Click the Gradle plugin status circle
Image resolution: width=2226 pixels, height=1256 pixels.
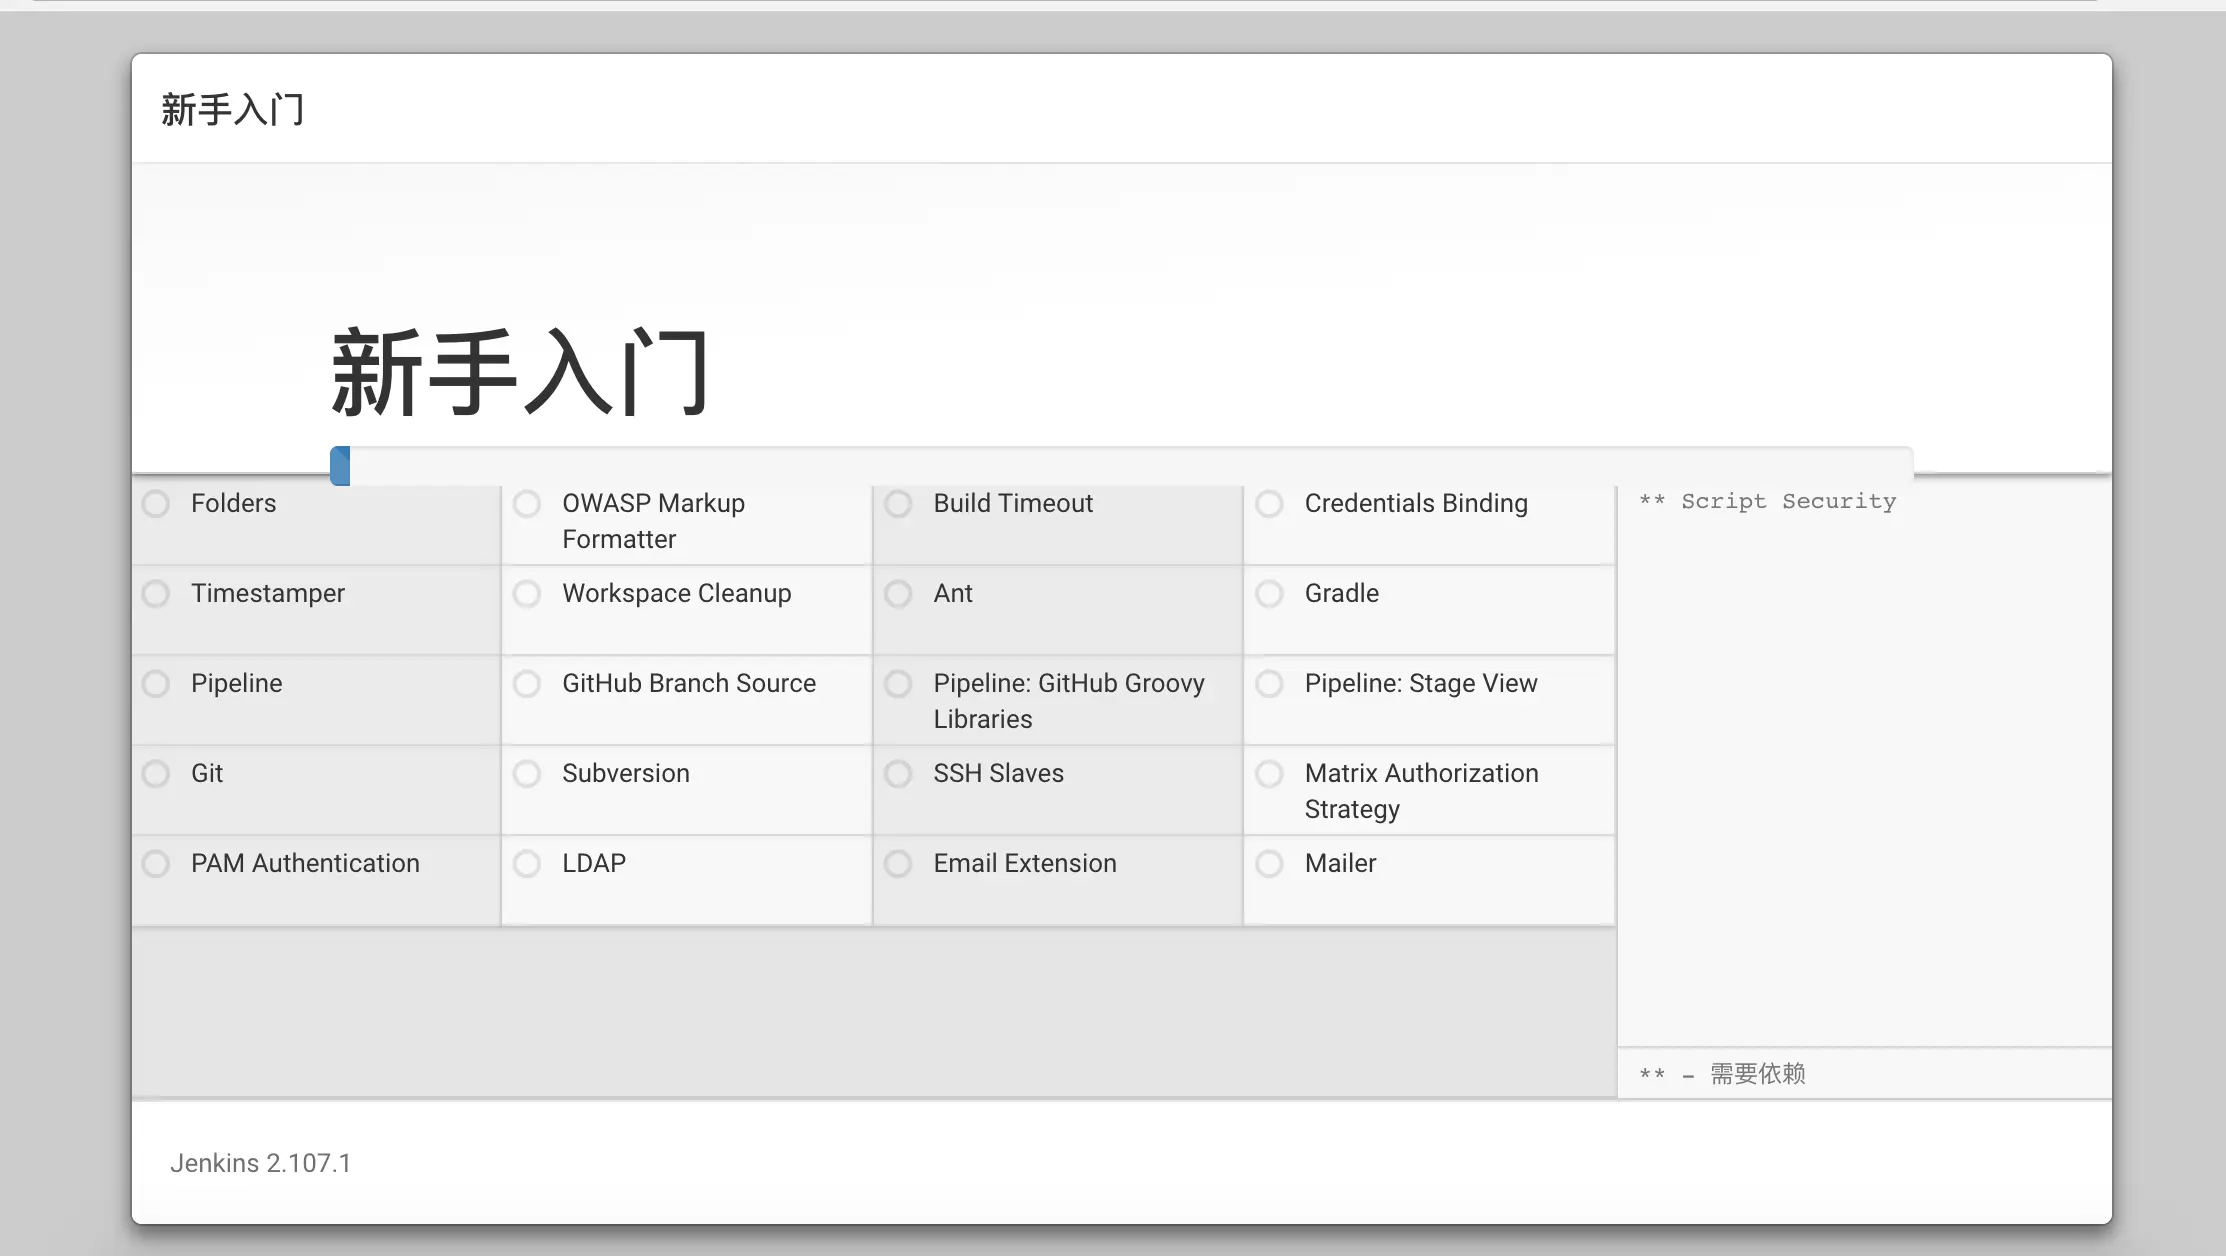point(1269,594)
